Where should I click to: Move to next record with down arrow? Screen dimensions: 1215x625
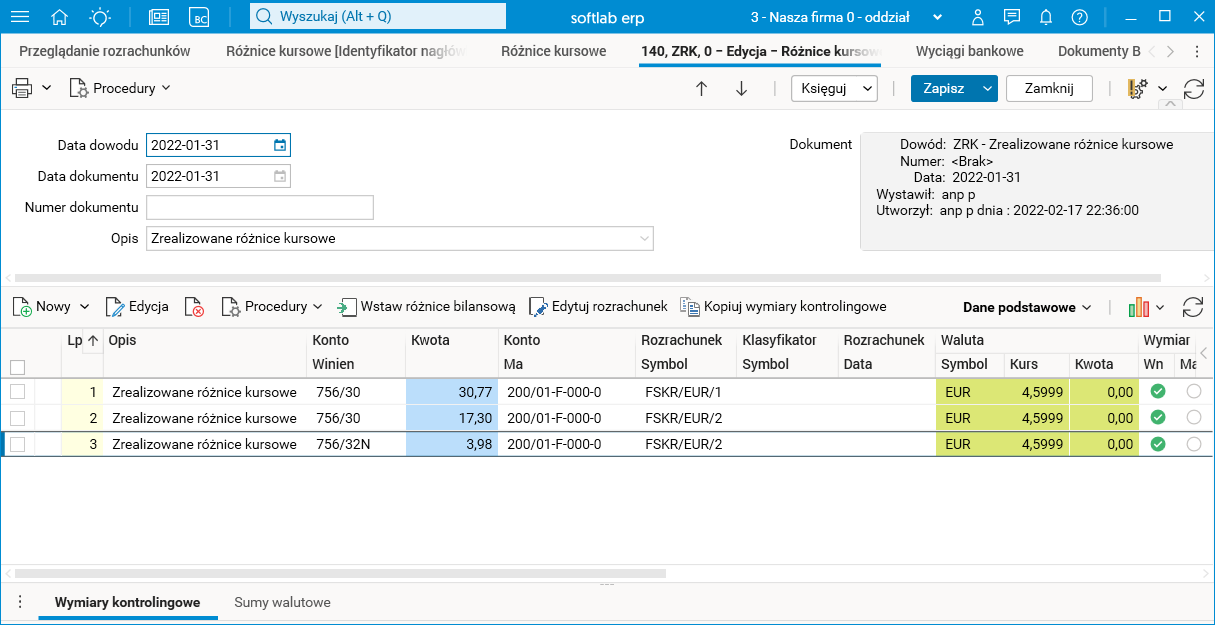[x=741, y=88]
